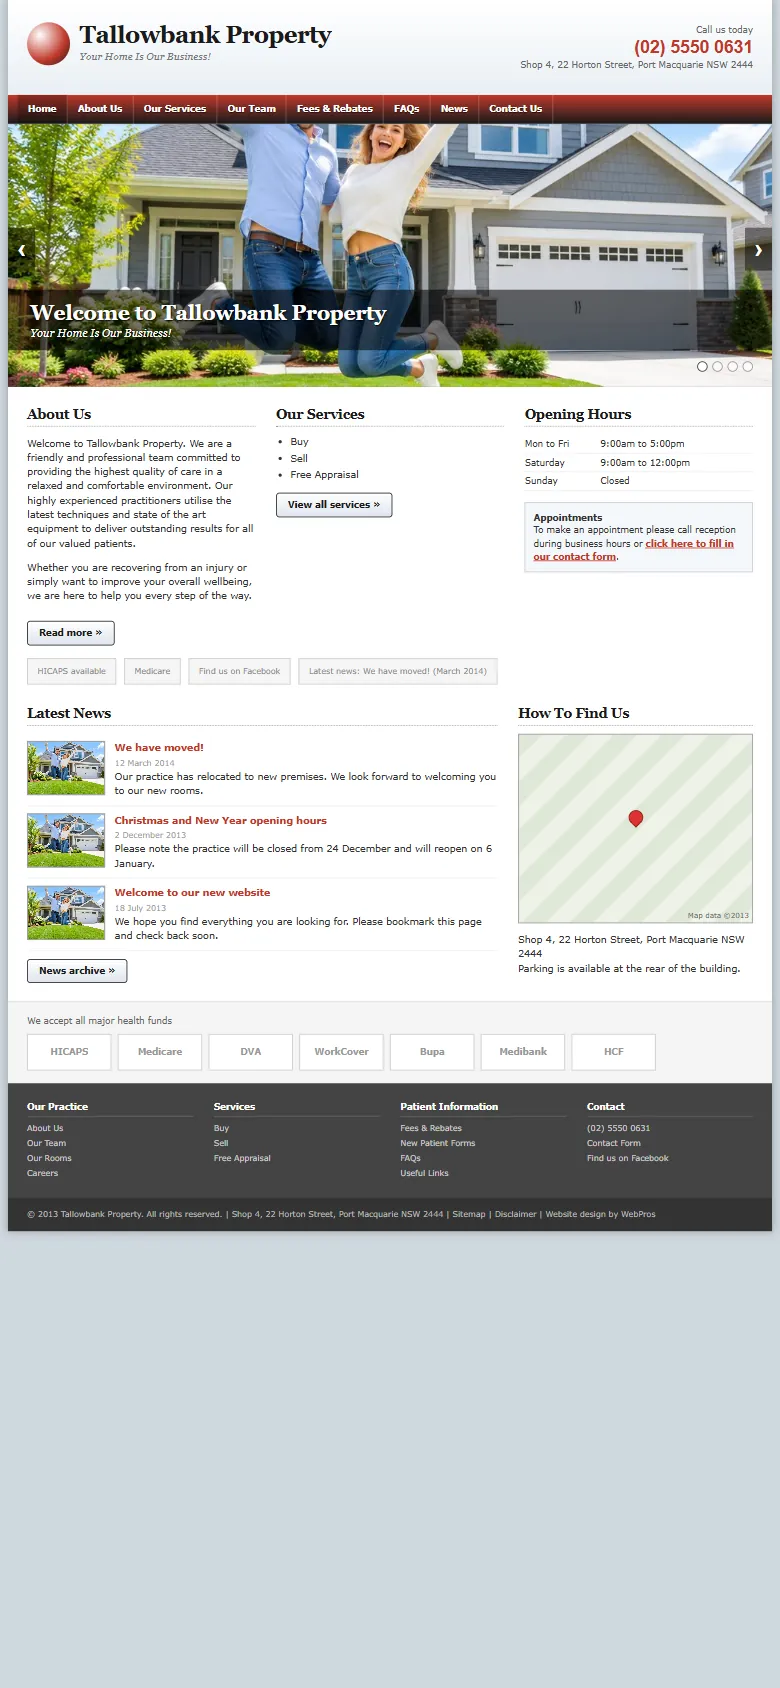The height and width of the screenshot is (1688, 780).
Task: Click the Read more button
Action: tap(71, 633)
